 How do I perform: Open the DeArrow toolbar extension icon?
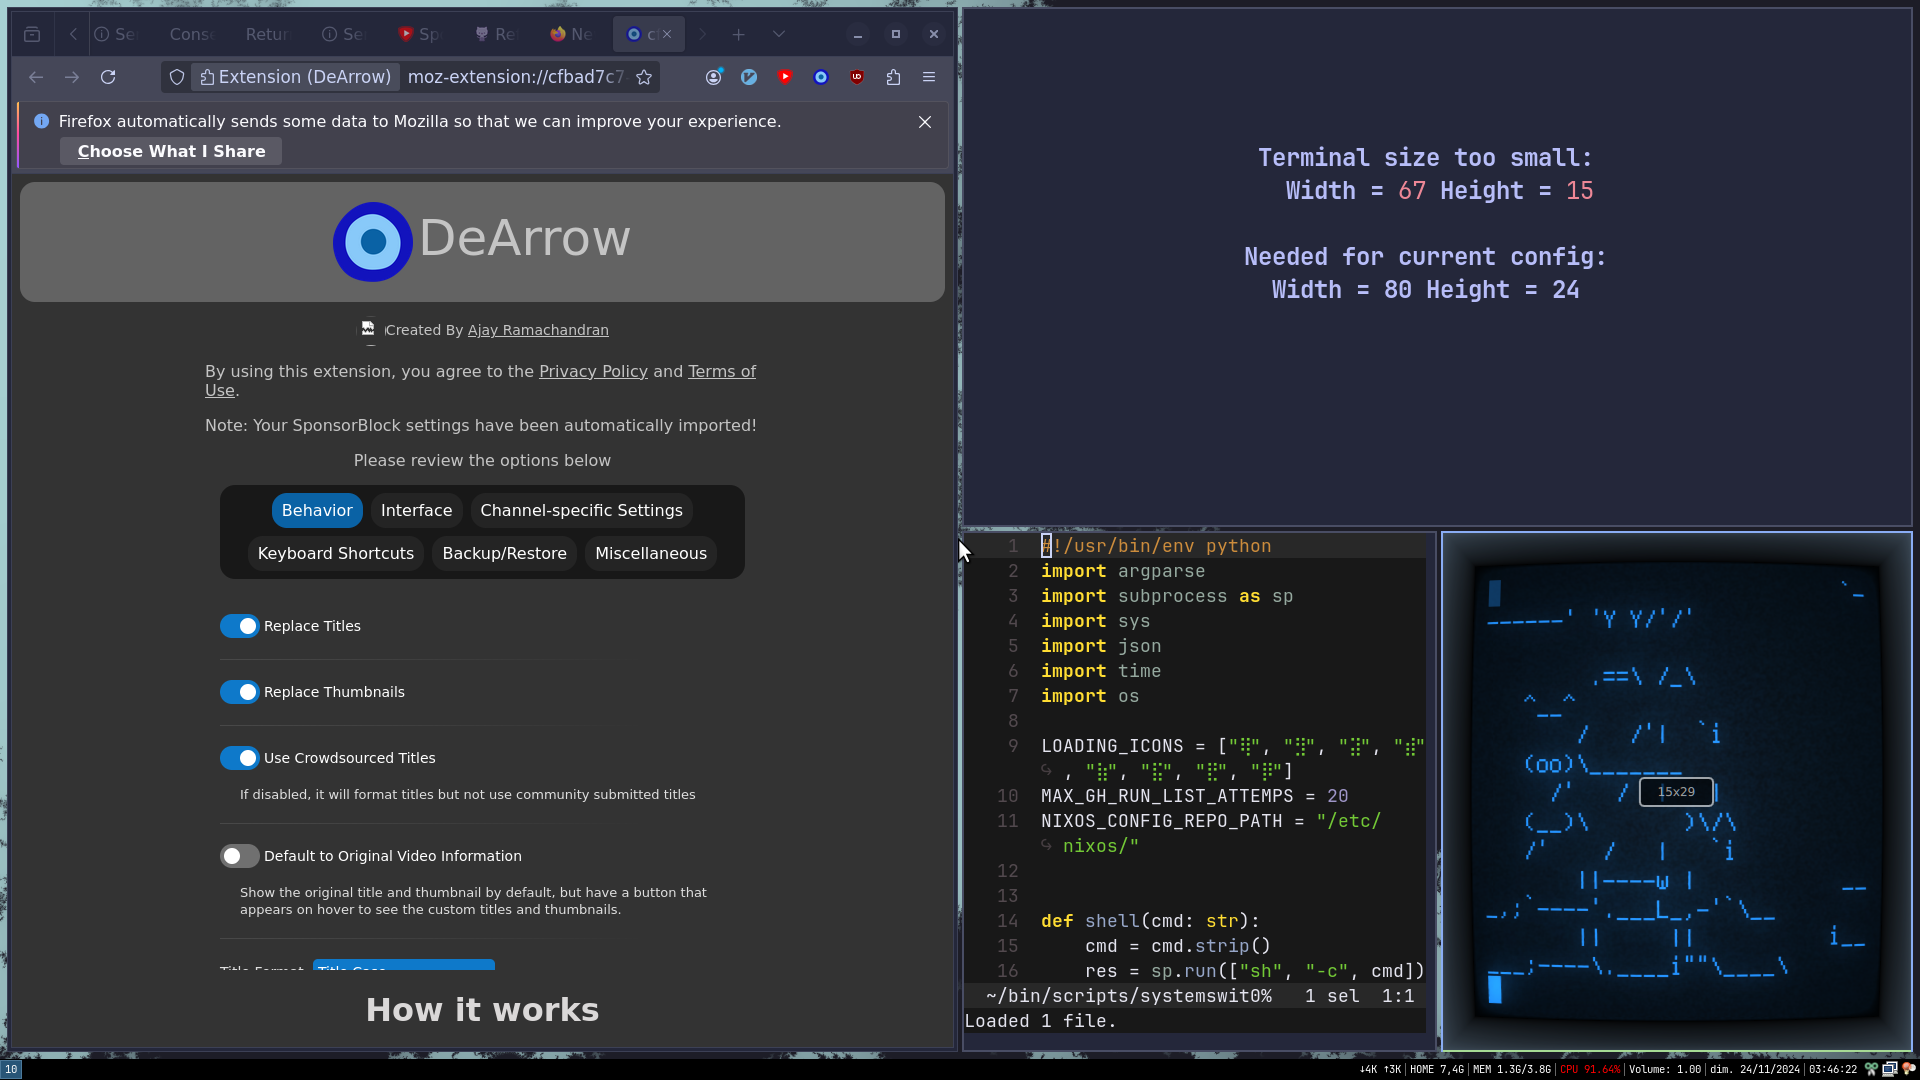(x=821, y=77)
